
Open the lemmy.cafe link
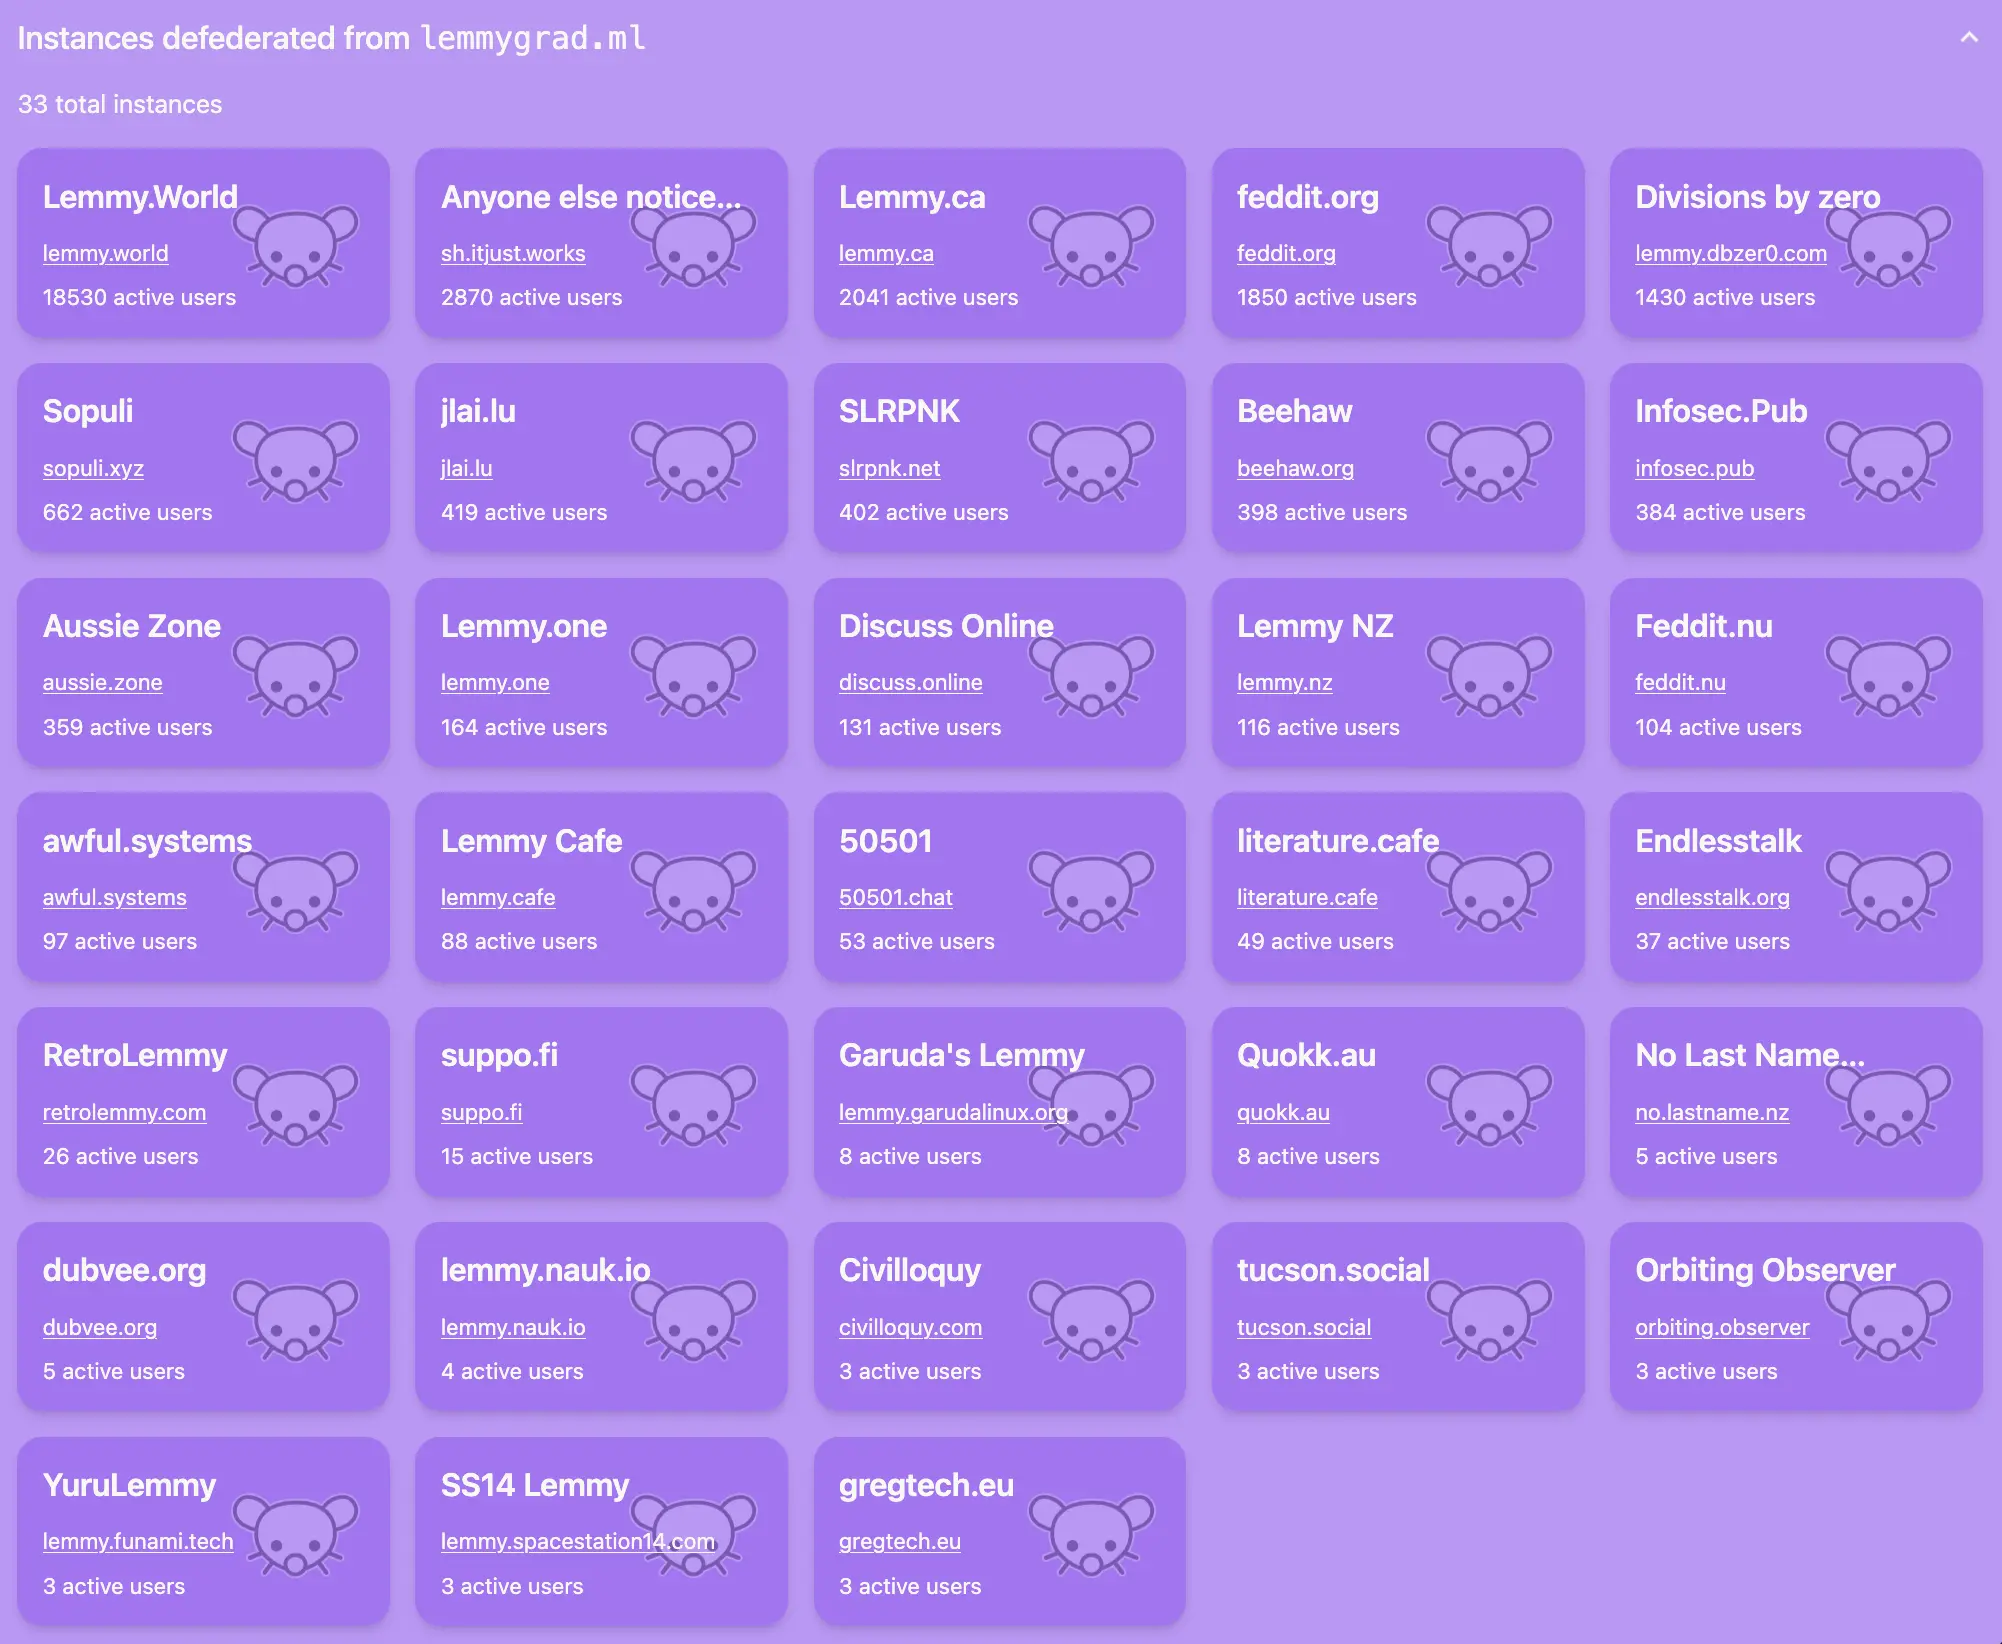pos(498,897)
